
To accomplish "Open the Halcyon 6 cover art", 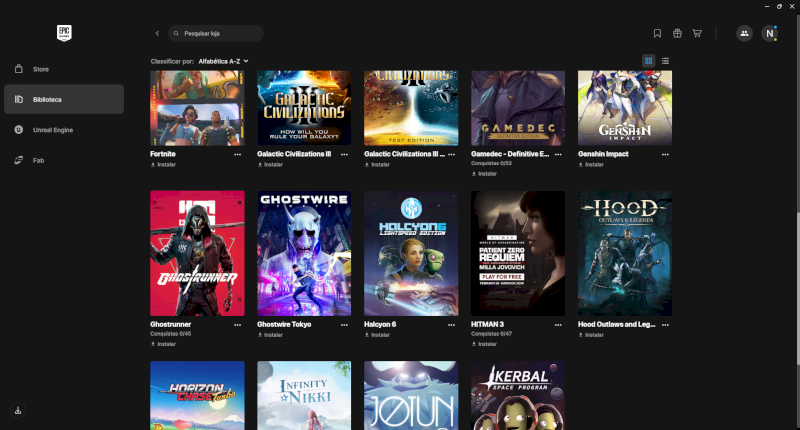I will pyautogui.click(x=411, y=254).
